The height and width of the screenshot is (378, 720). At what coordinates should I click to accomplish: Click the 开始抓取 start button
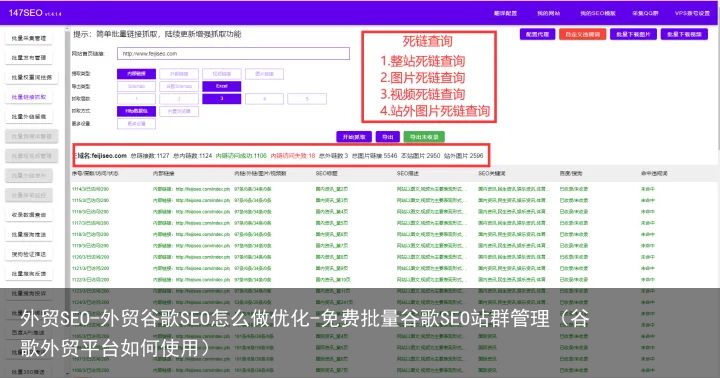pyautogui.click(x=354, y=137)
